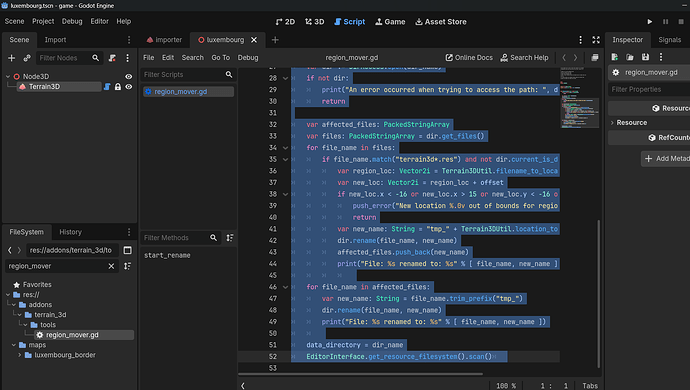Click the code minimap preview

click(579, 97)
